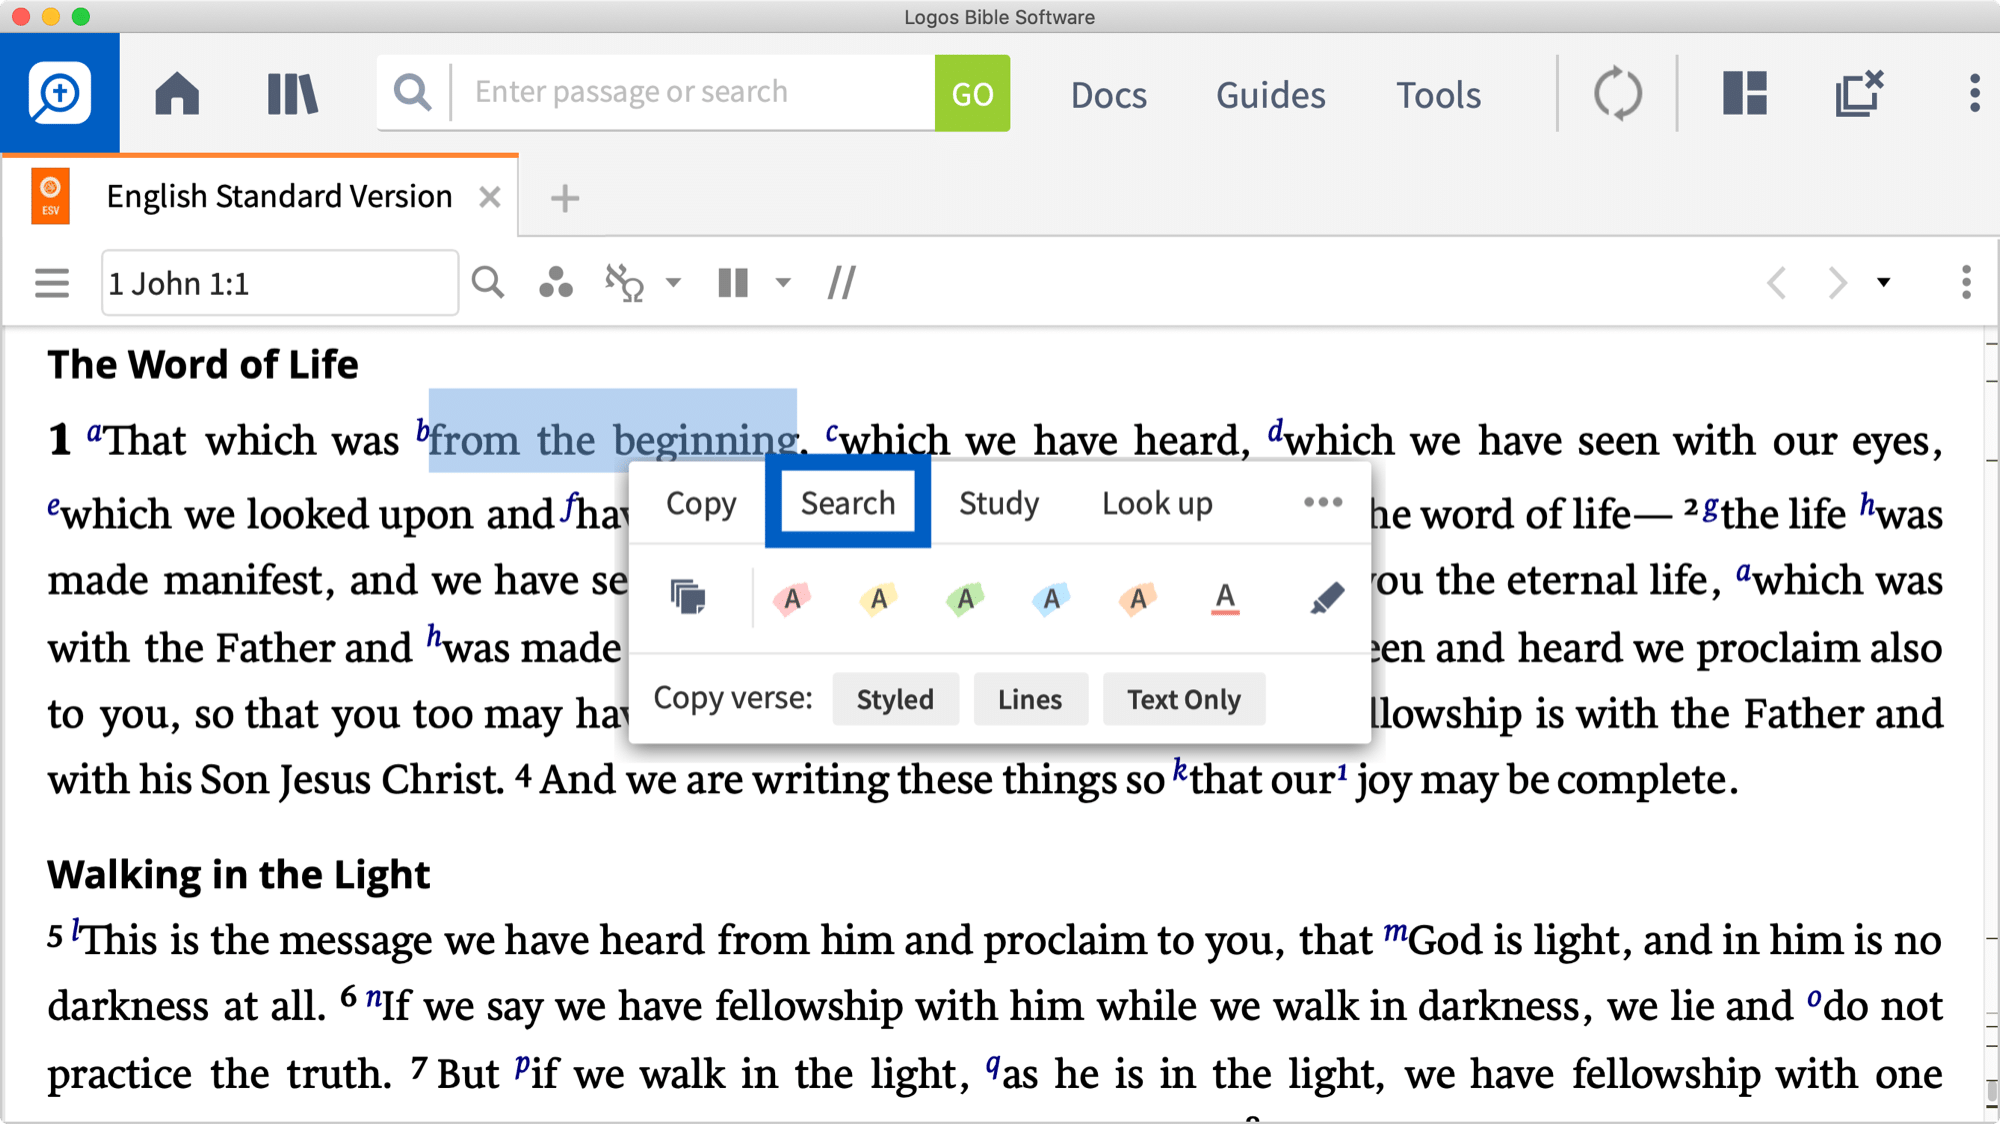Open more options ellipsis in popup
The image size is (2000, 1124).
point(1322,503)
